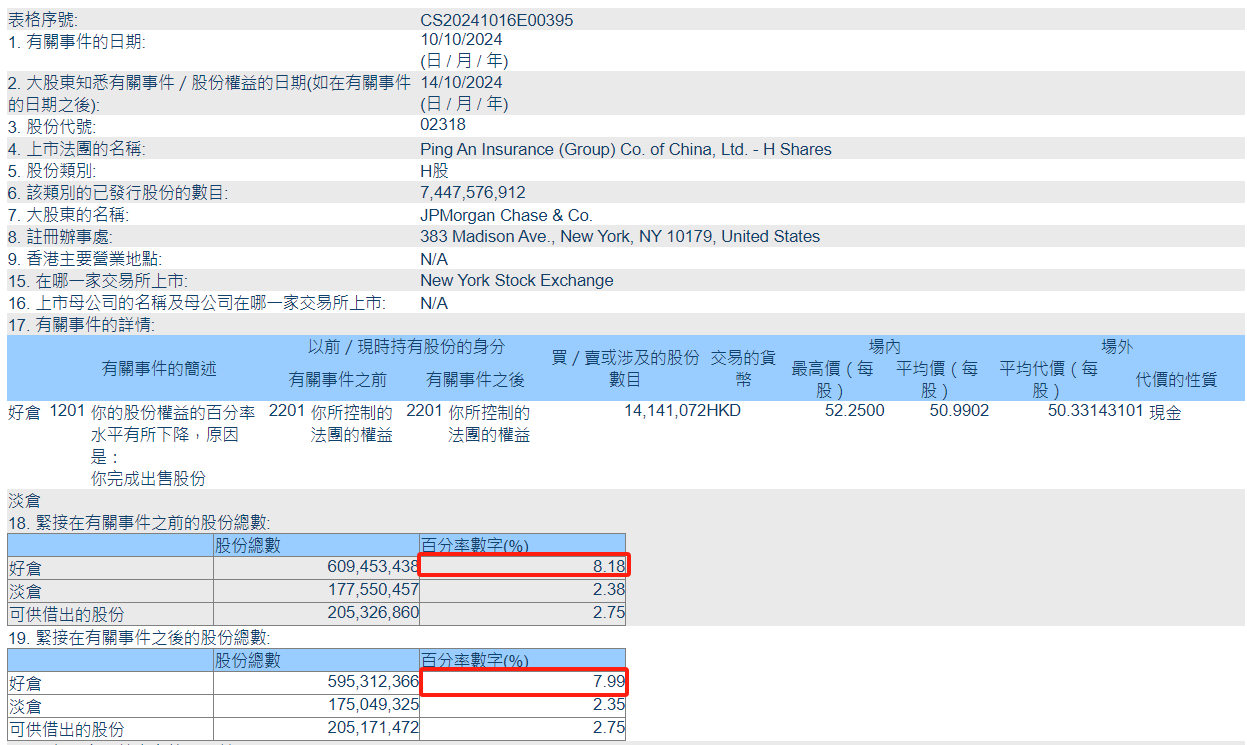Click the post-event lending pool total 205,171,472

373,729
